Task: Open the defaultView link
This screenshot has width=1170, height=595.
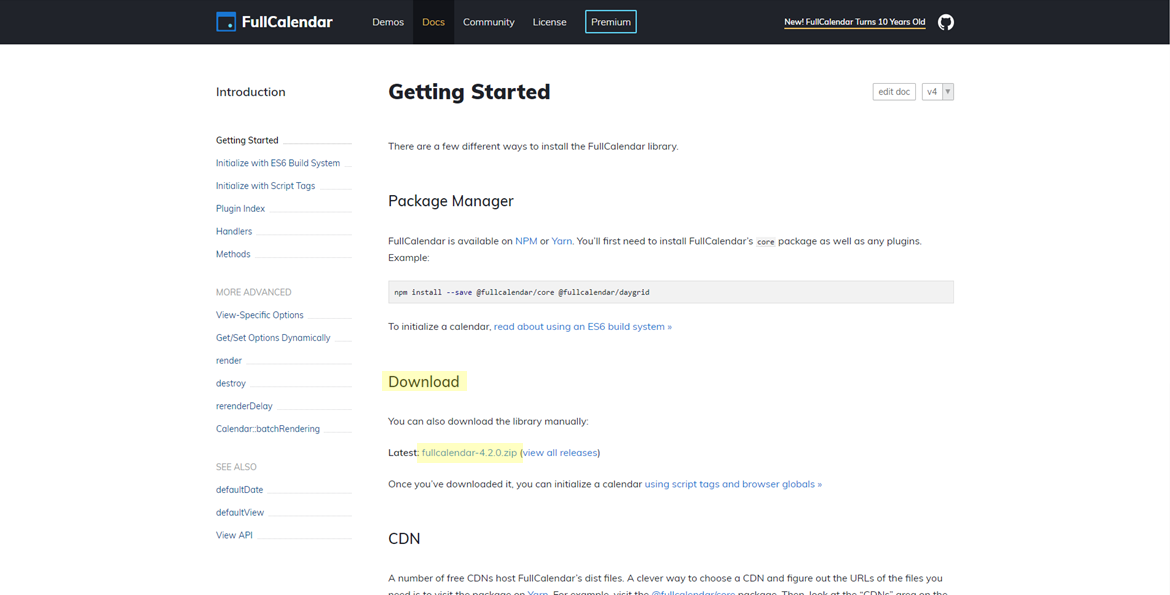Action: click(x=240, y=513)
